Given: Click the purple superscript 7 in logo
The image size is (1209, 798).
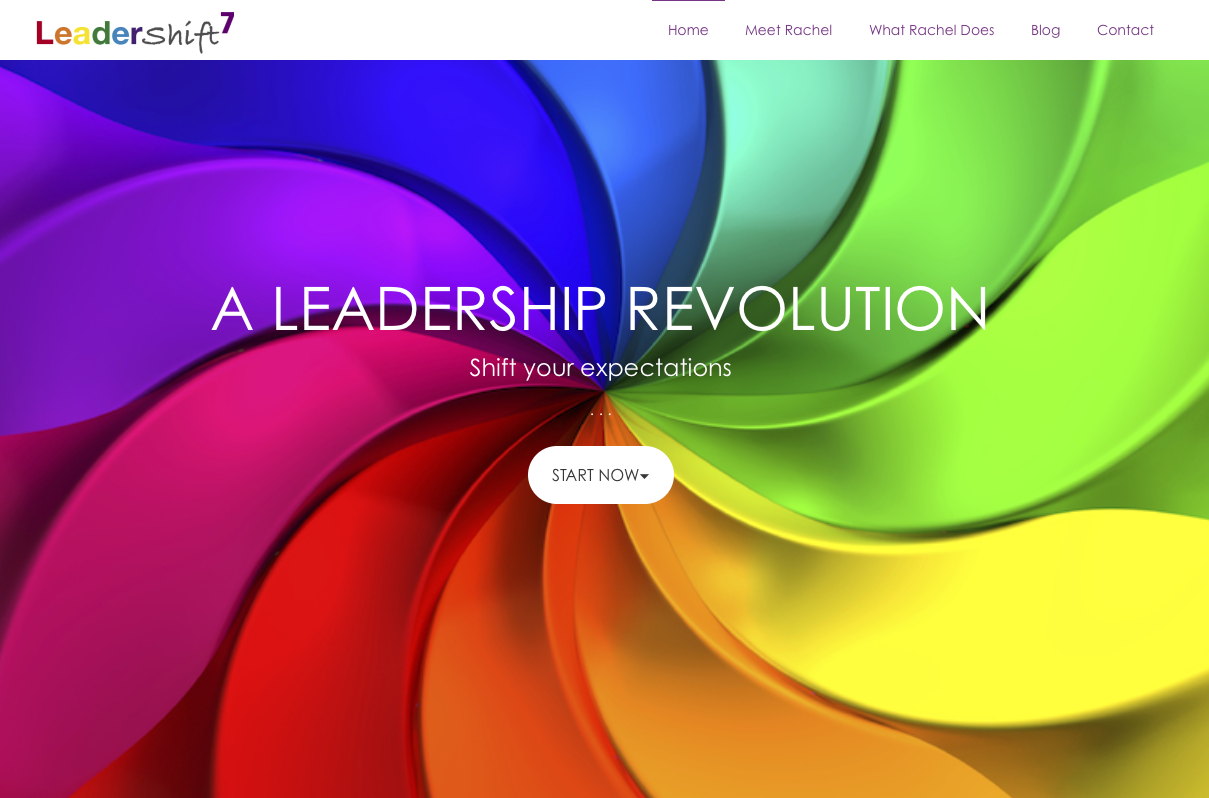Looking at the screenshot, I should pyautogui.click(x=227, y=23).
